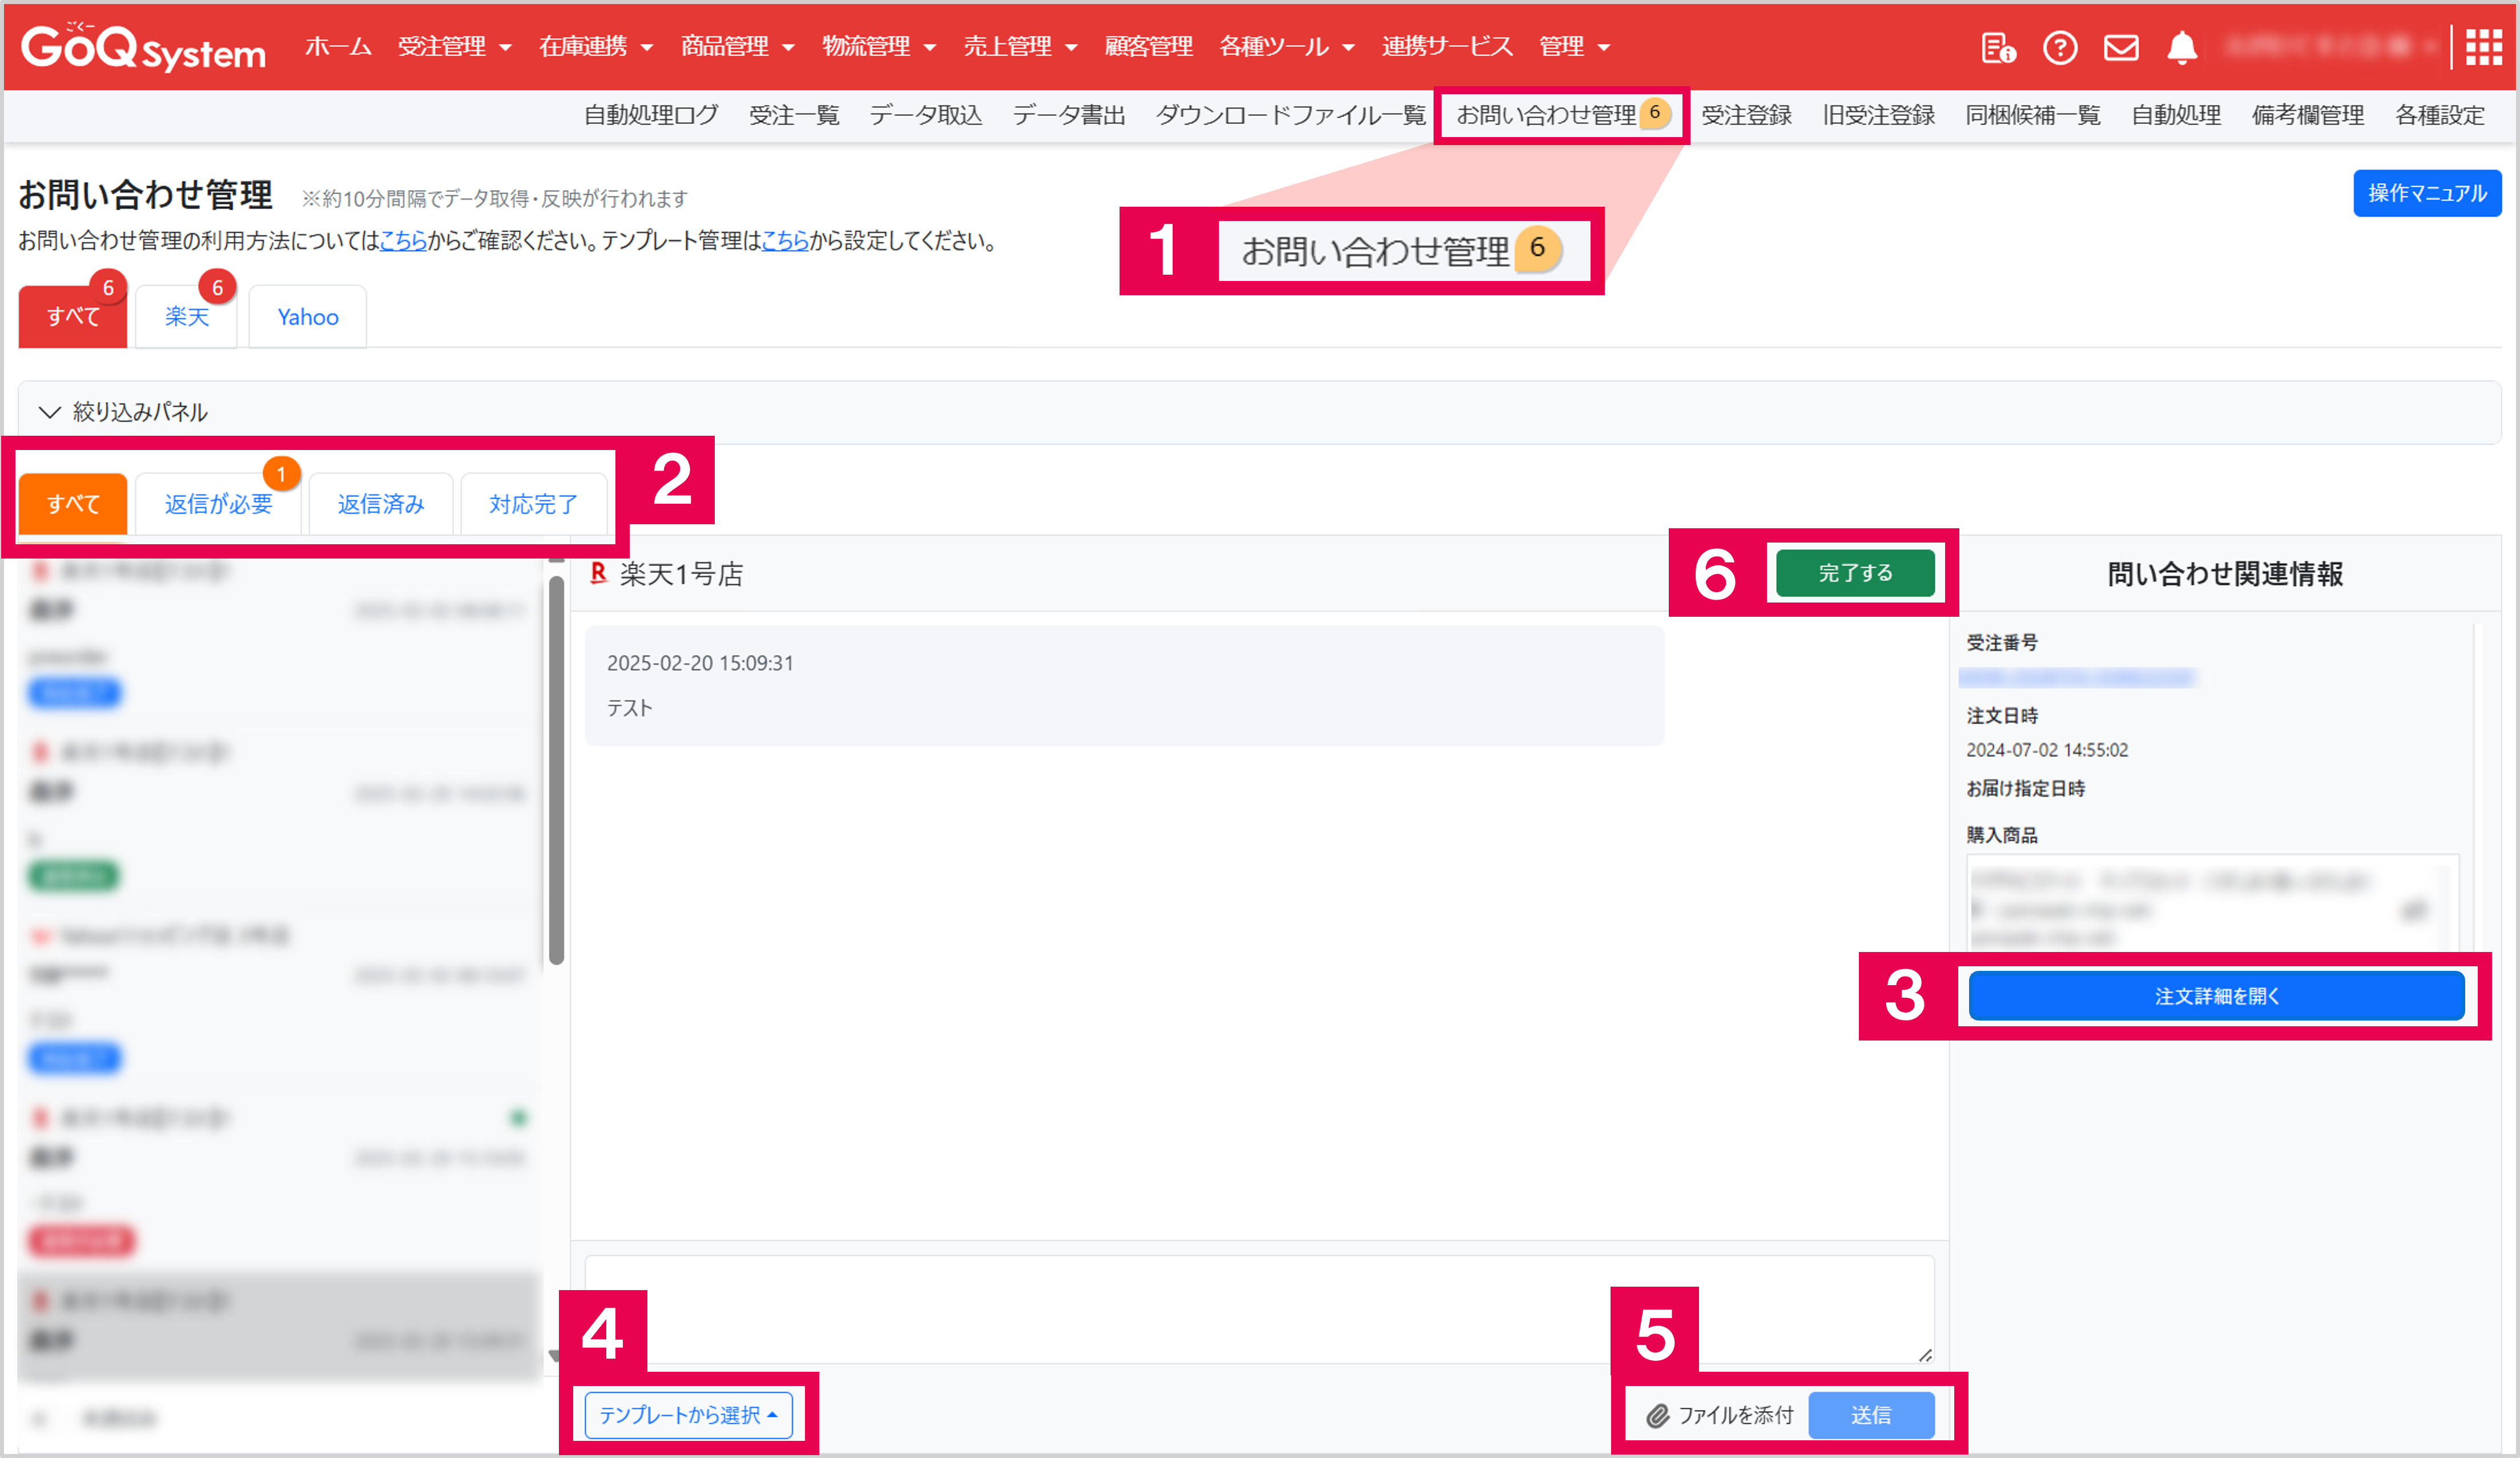Select the 楽天 mall tab
The height and width of the screenshot is (1458, 2520).
click(186, 317)
